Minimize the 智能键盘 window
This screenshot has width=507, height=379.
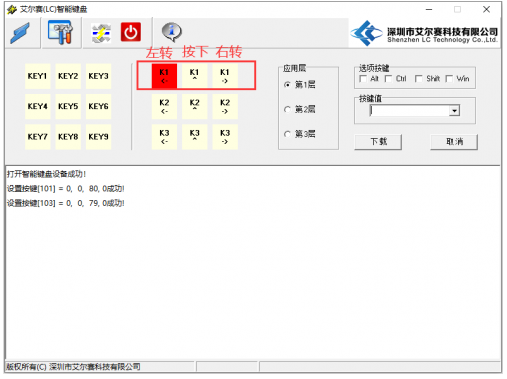pos(429,10)
